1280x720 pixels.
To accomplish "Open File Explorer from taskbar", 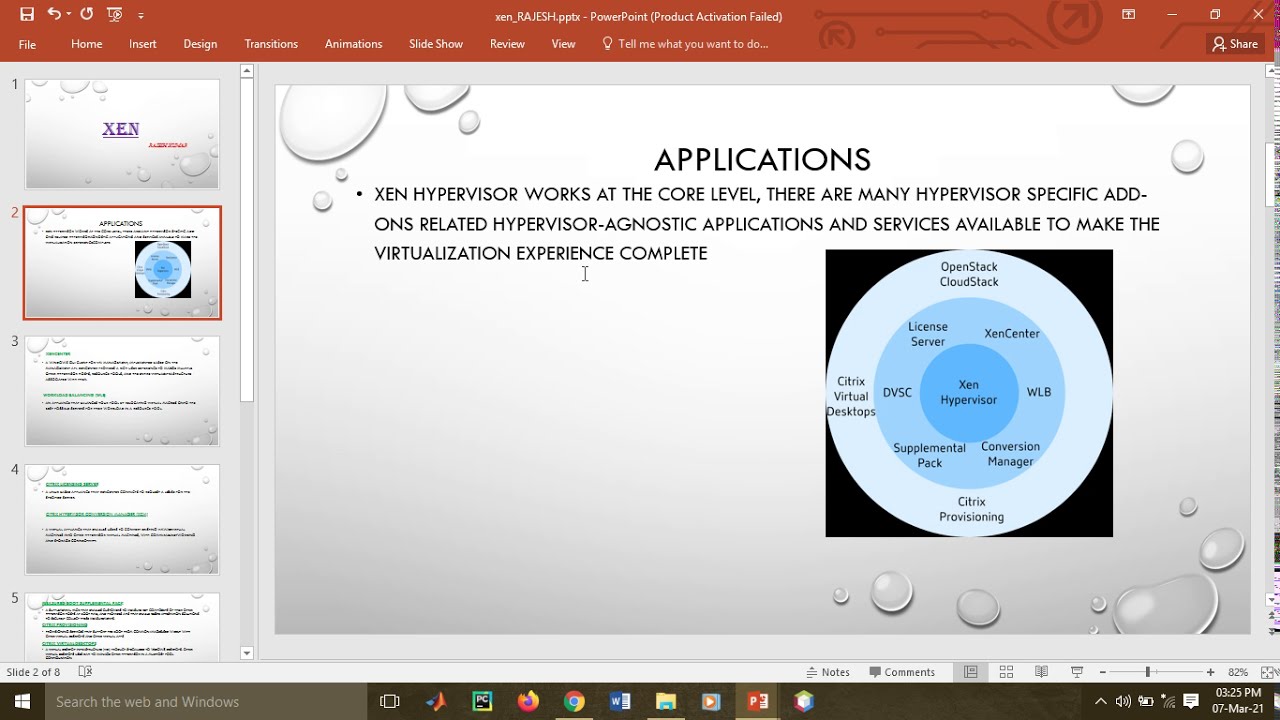I will coord(666,702).
